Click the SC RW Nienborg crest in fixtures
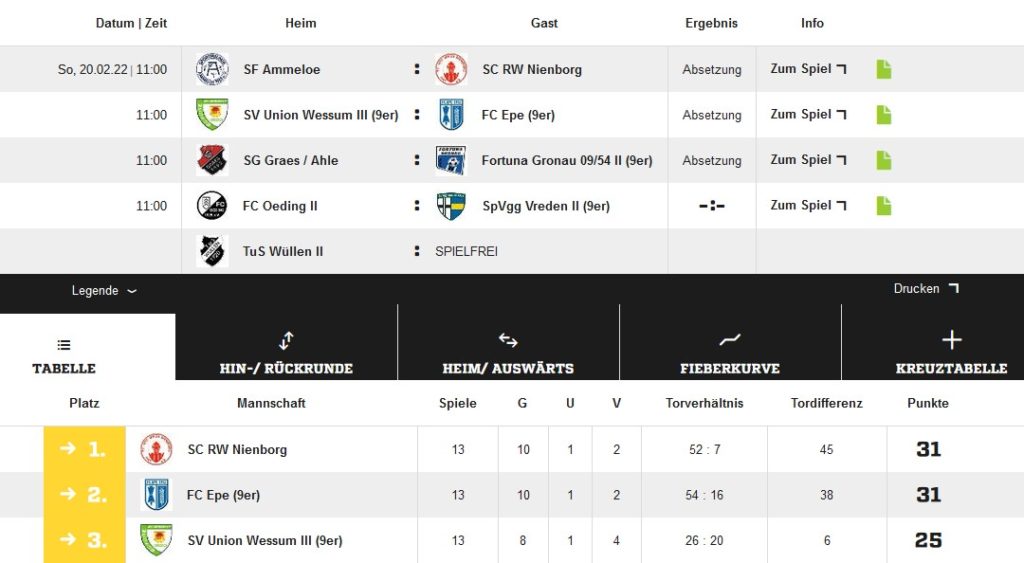Viewport: 1024px width, 563px height. point(451,69)
